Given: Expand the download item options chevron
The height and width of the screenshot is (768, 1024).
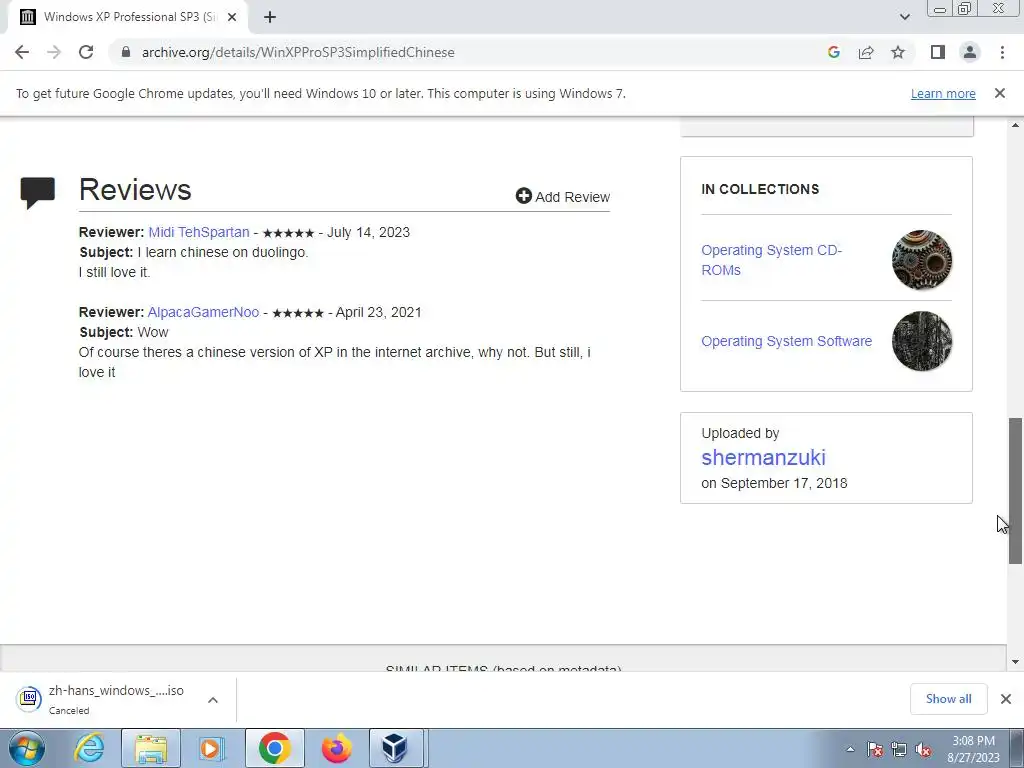Looking at the screenshot, I should tap(213, 699).
